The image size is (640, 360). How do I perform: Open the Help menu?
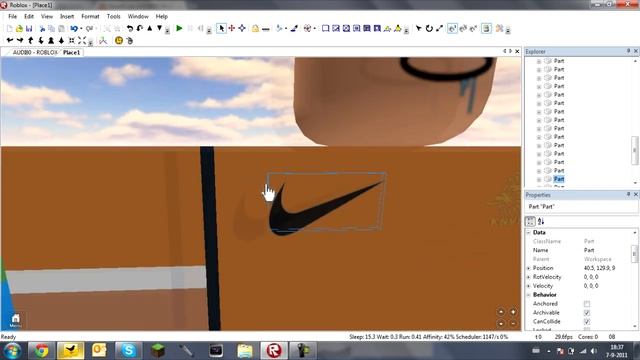click(162, 16)
